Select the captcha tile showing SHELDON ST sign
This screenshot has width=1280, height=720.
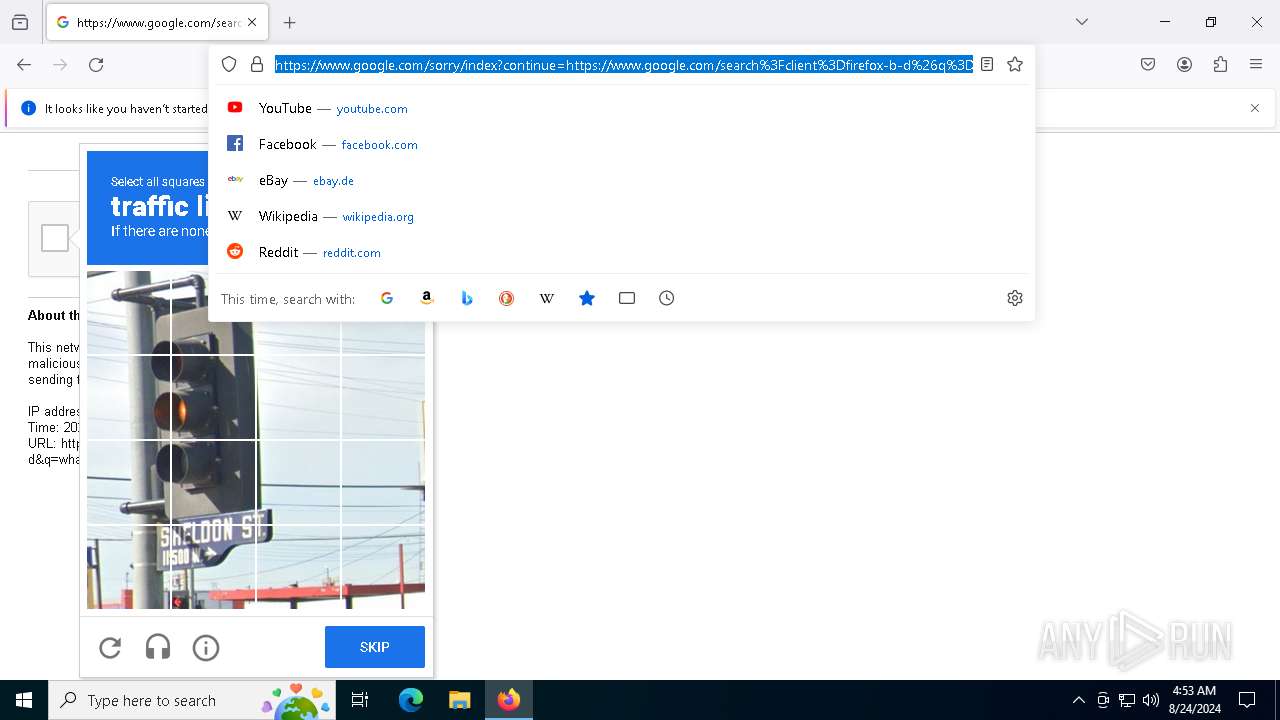pyautogui.click(x=214, y=566)
